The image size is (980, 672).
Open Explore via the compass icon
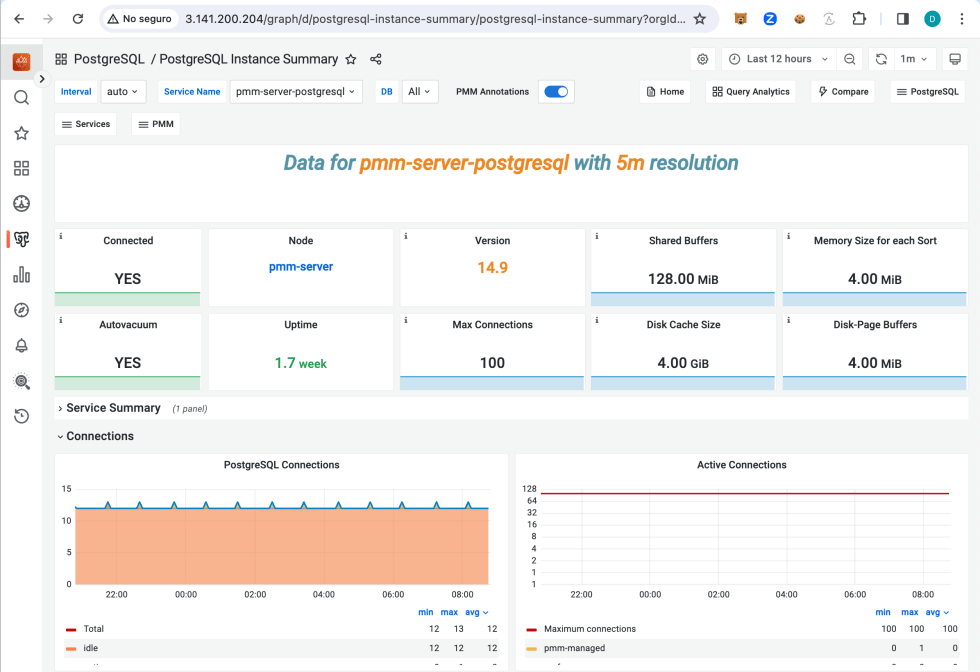[x=21, y=309]
